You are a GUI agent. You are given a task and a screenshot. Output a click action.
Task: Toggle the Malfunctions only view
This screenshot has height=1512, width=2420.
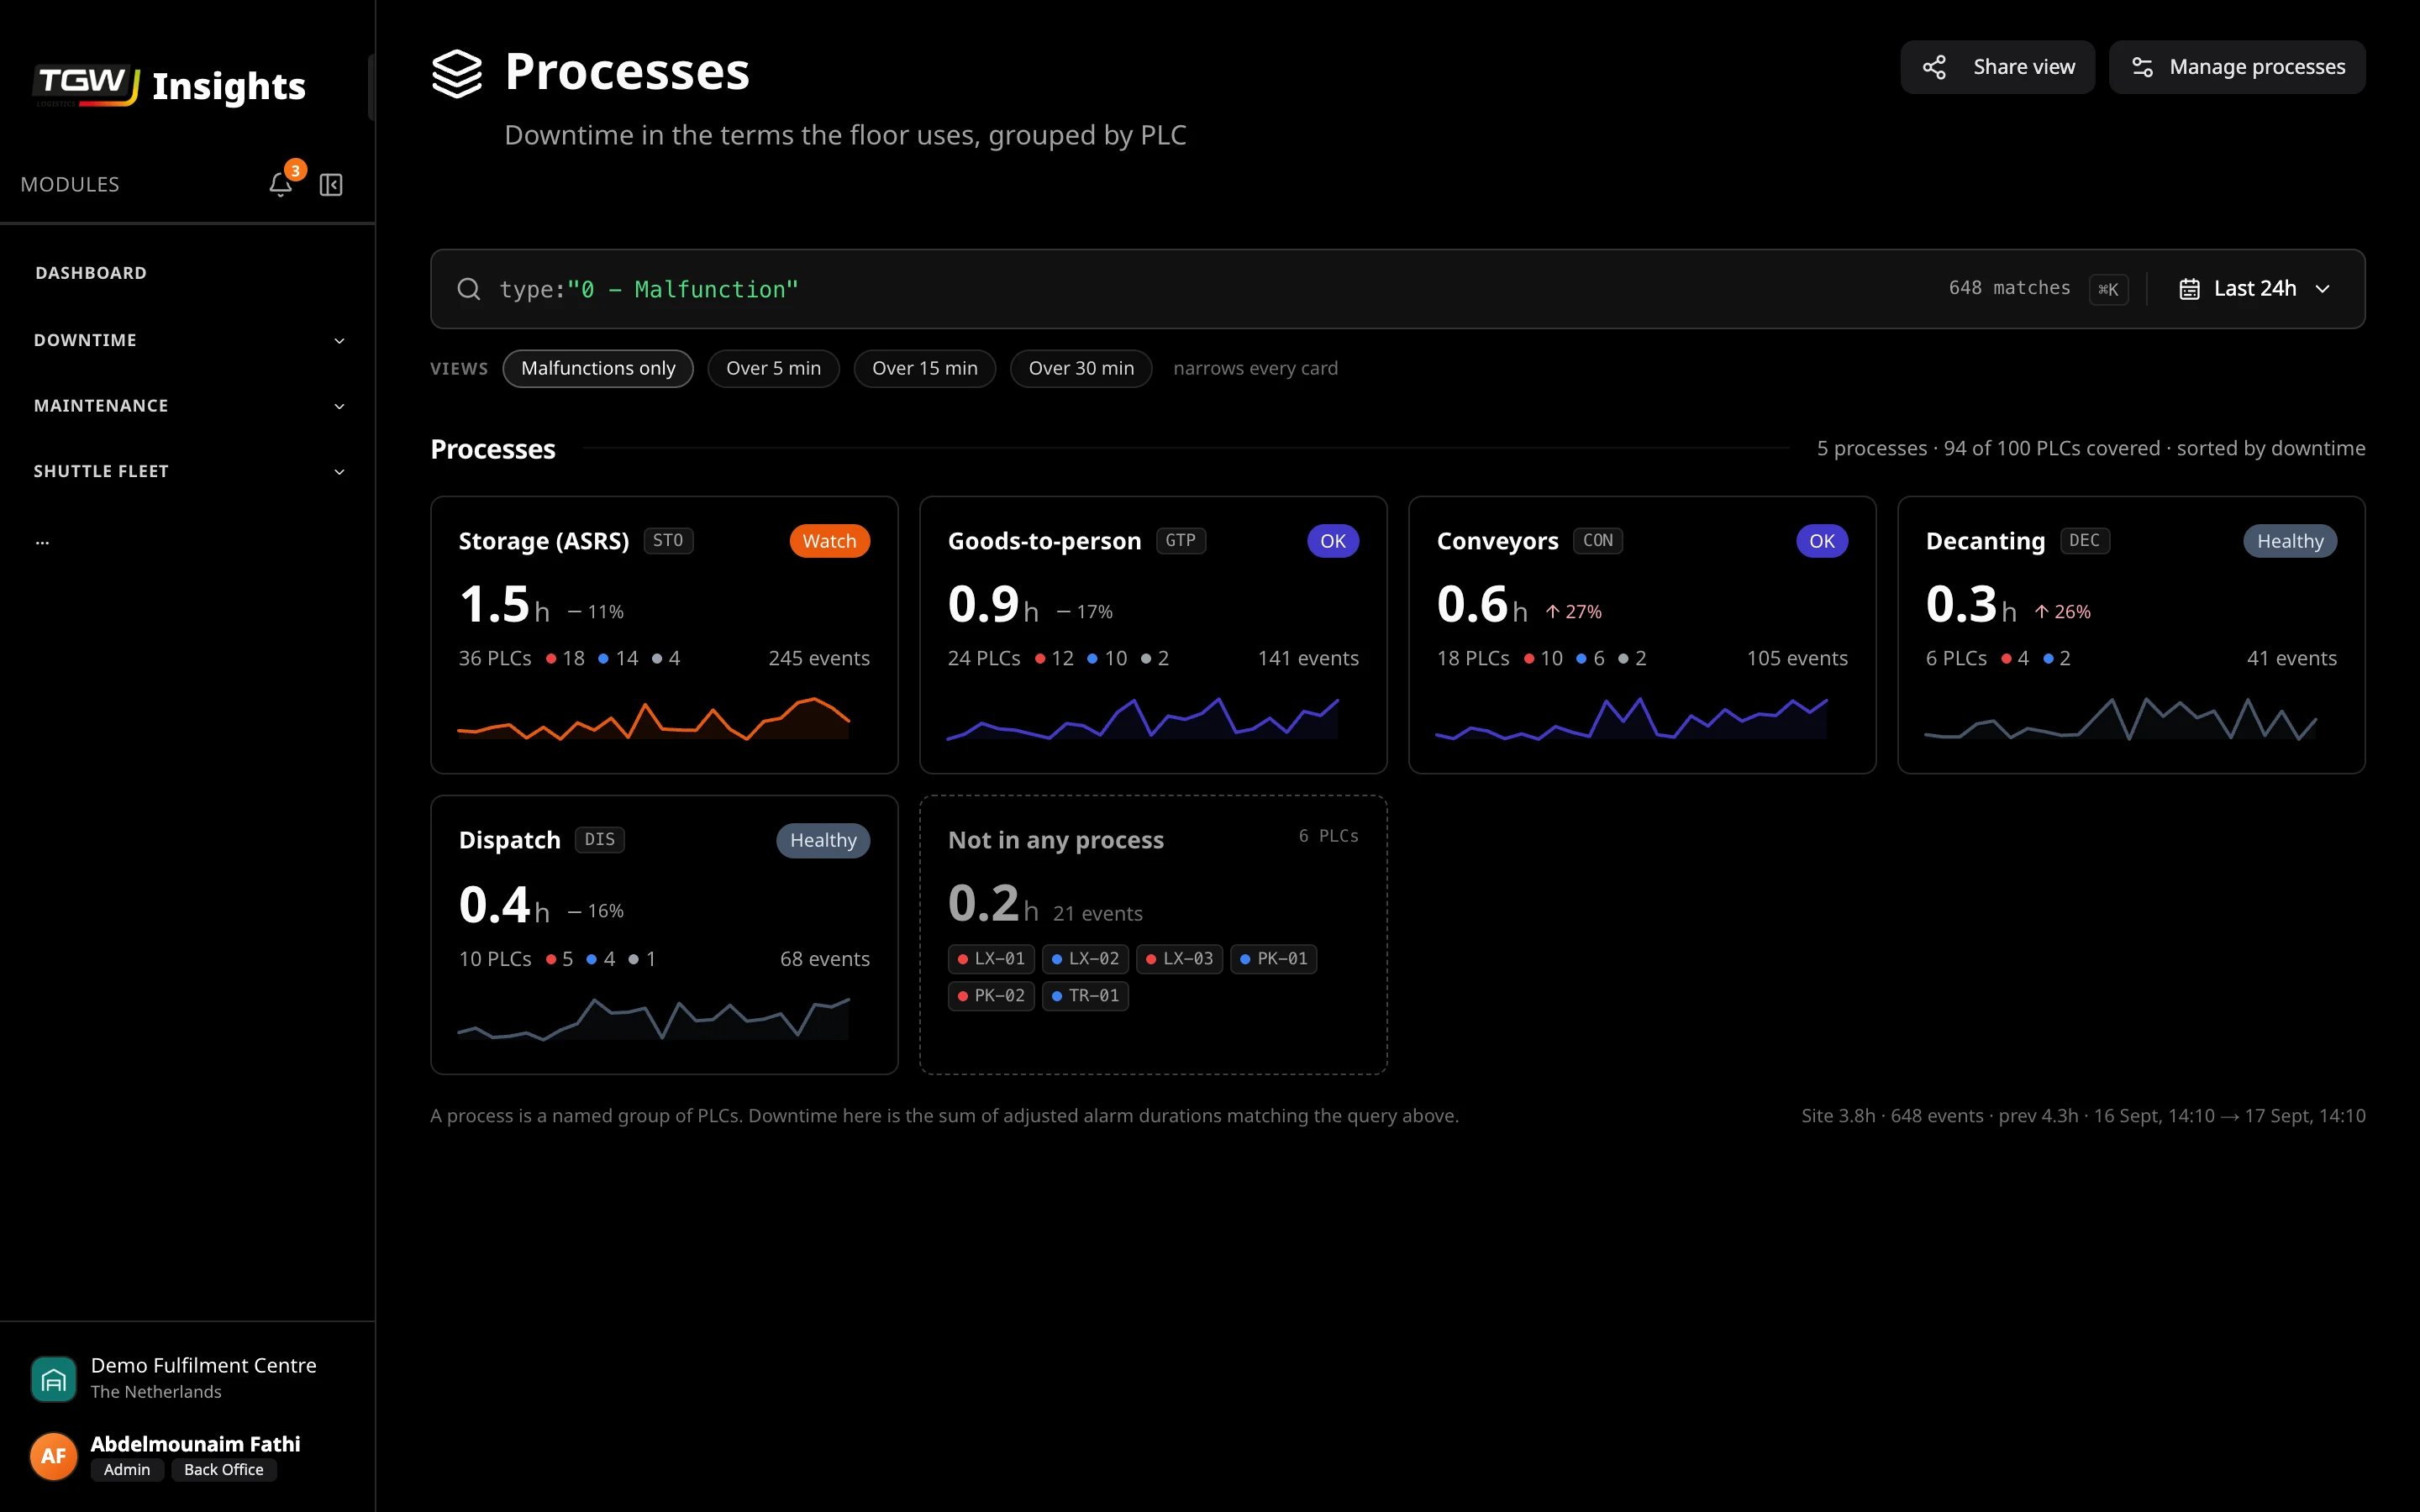point(598,368)
